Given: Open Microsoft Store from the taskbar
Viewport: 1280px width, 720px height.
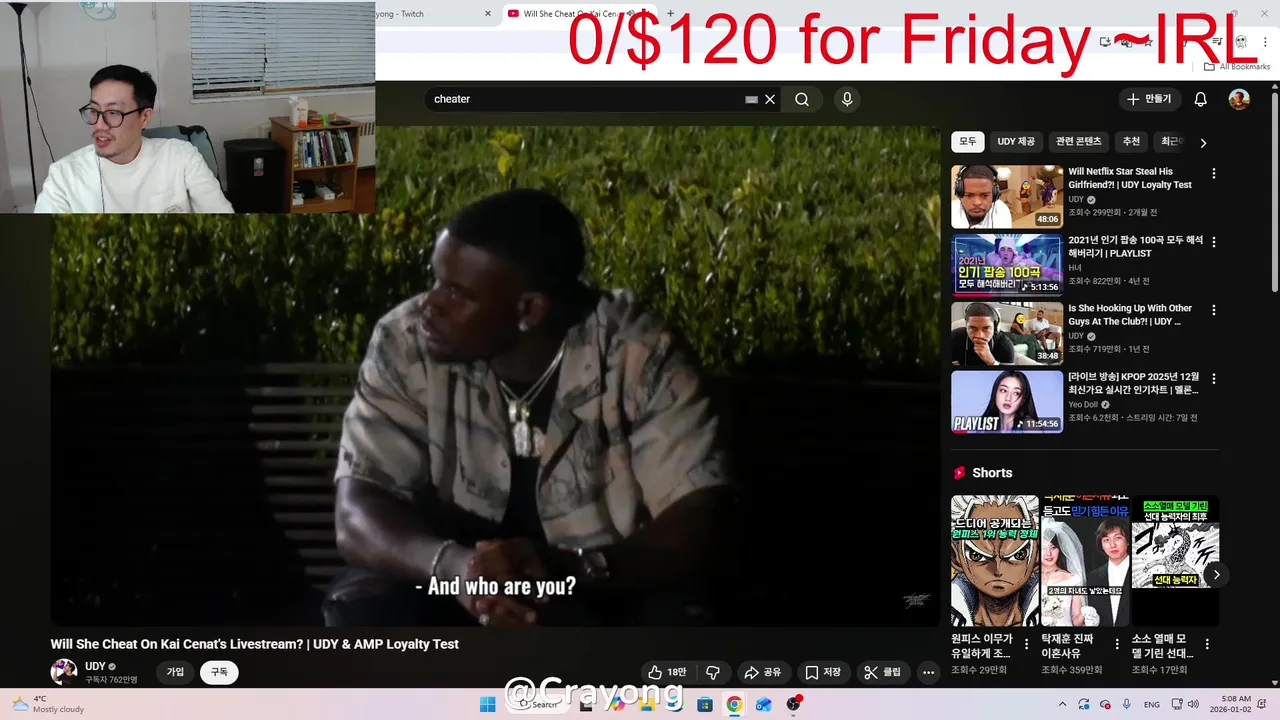Looking at the screenshot, I should pyautogui.click(x=705, y=704).
